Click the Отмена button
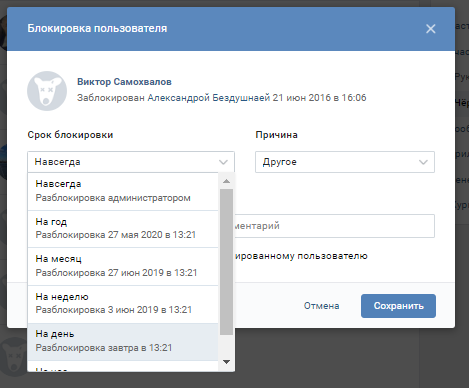 [x=321, y=306]
